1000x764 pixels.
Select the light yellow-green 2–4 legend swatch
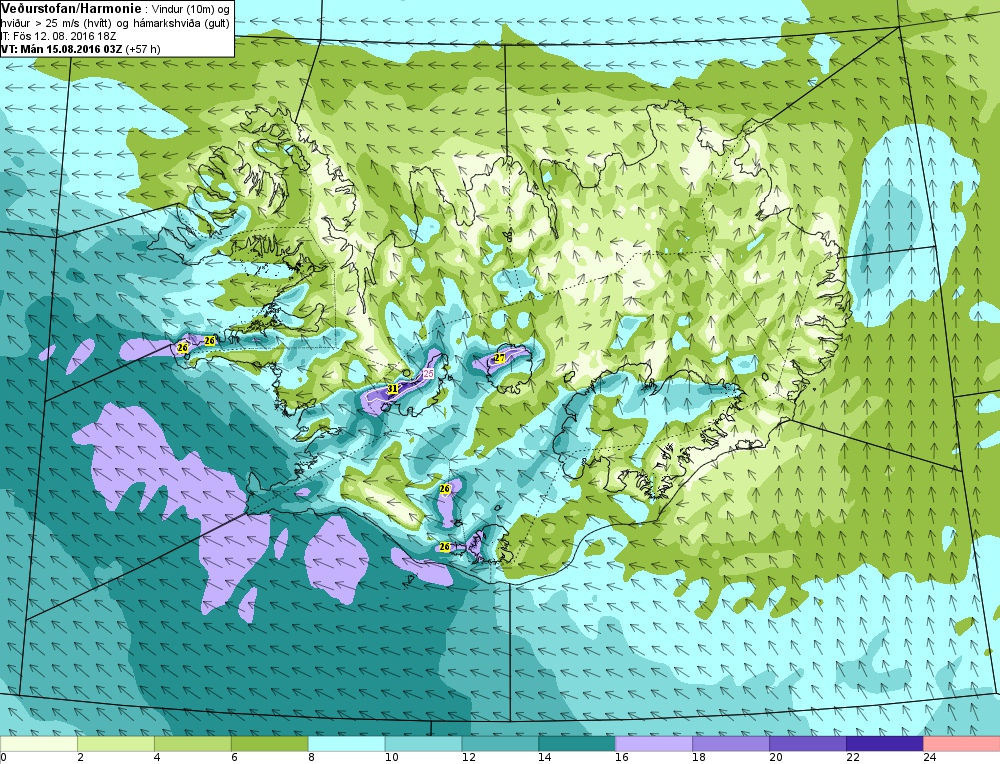point(115,744)
